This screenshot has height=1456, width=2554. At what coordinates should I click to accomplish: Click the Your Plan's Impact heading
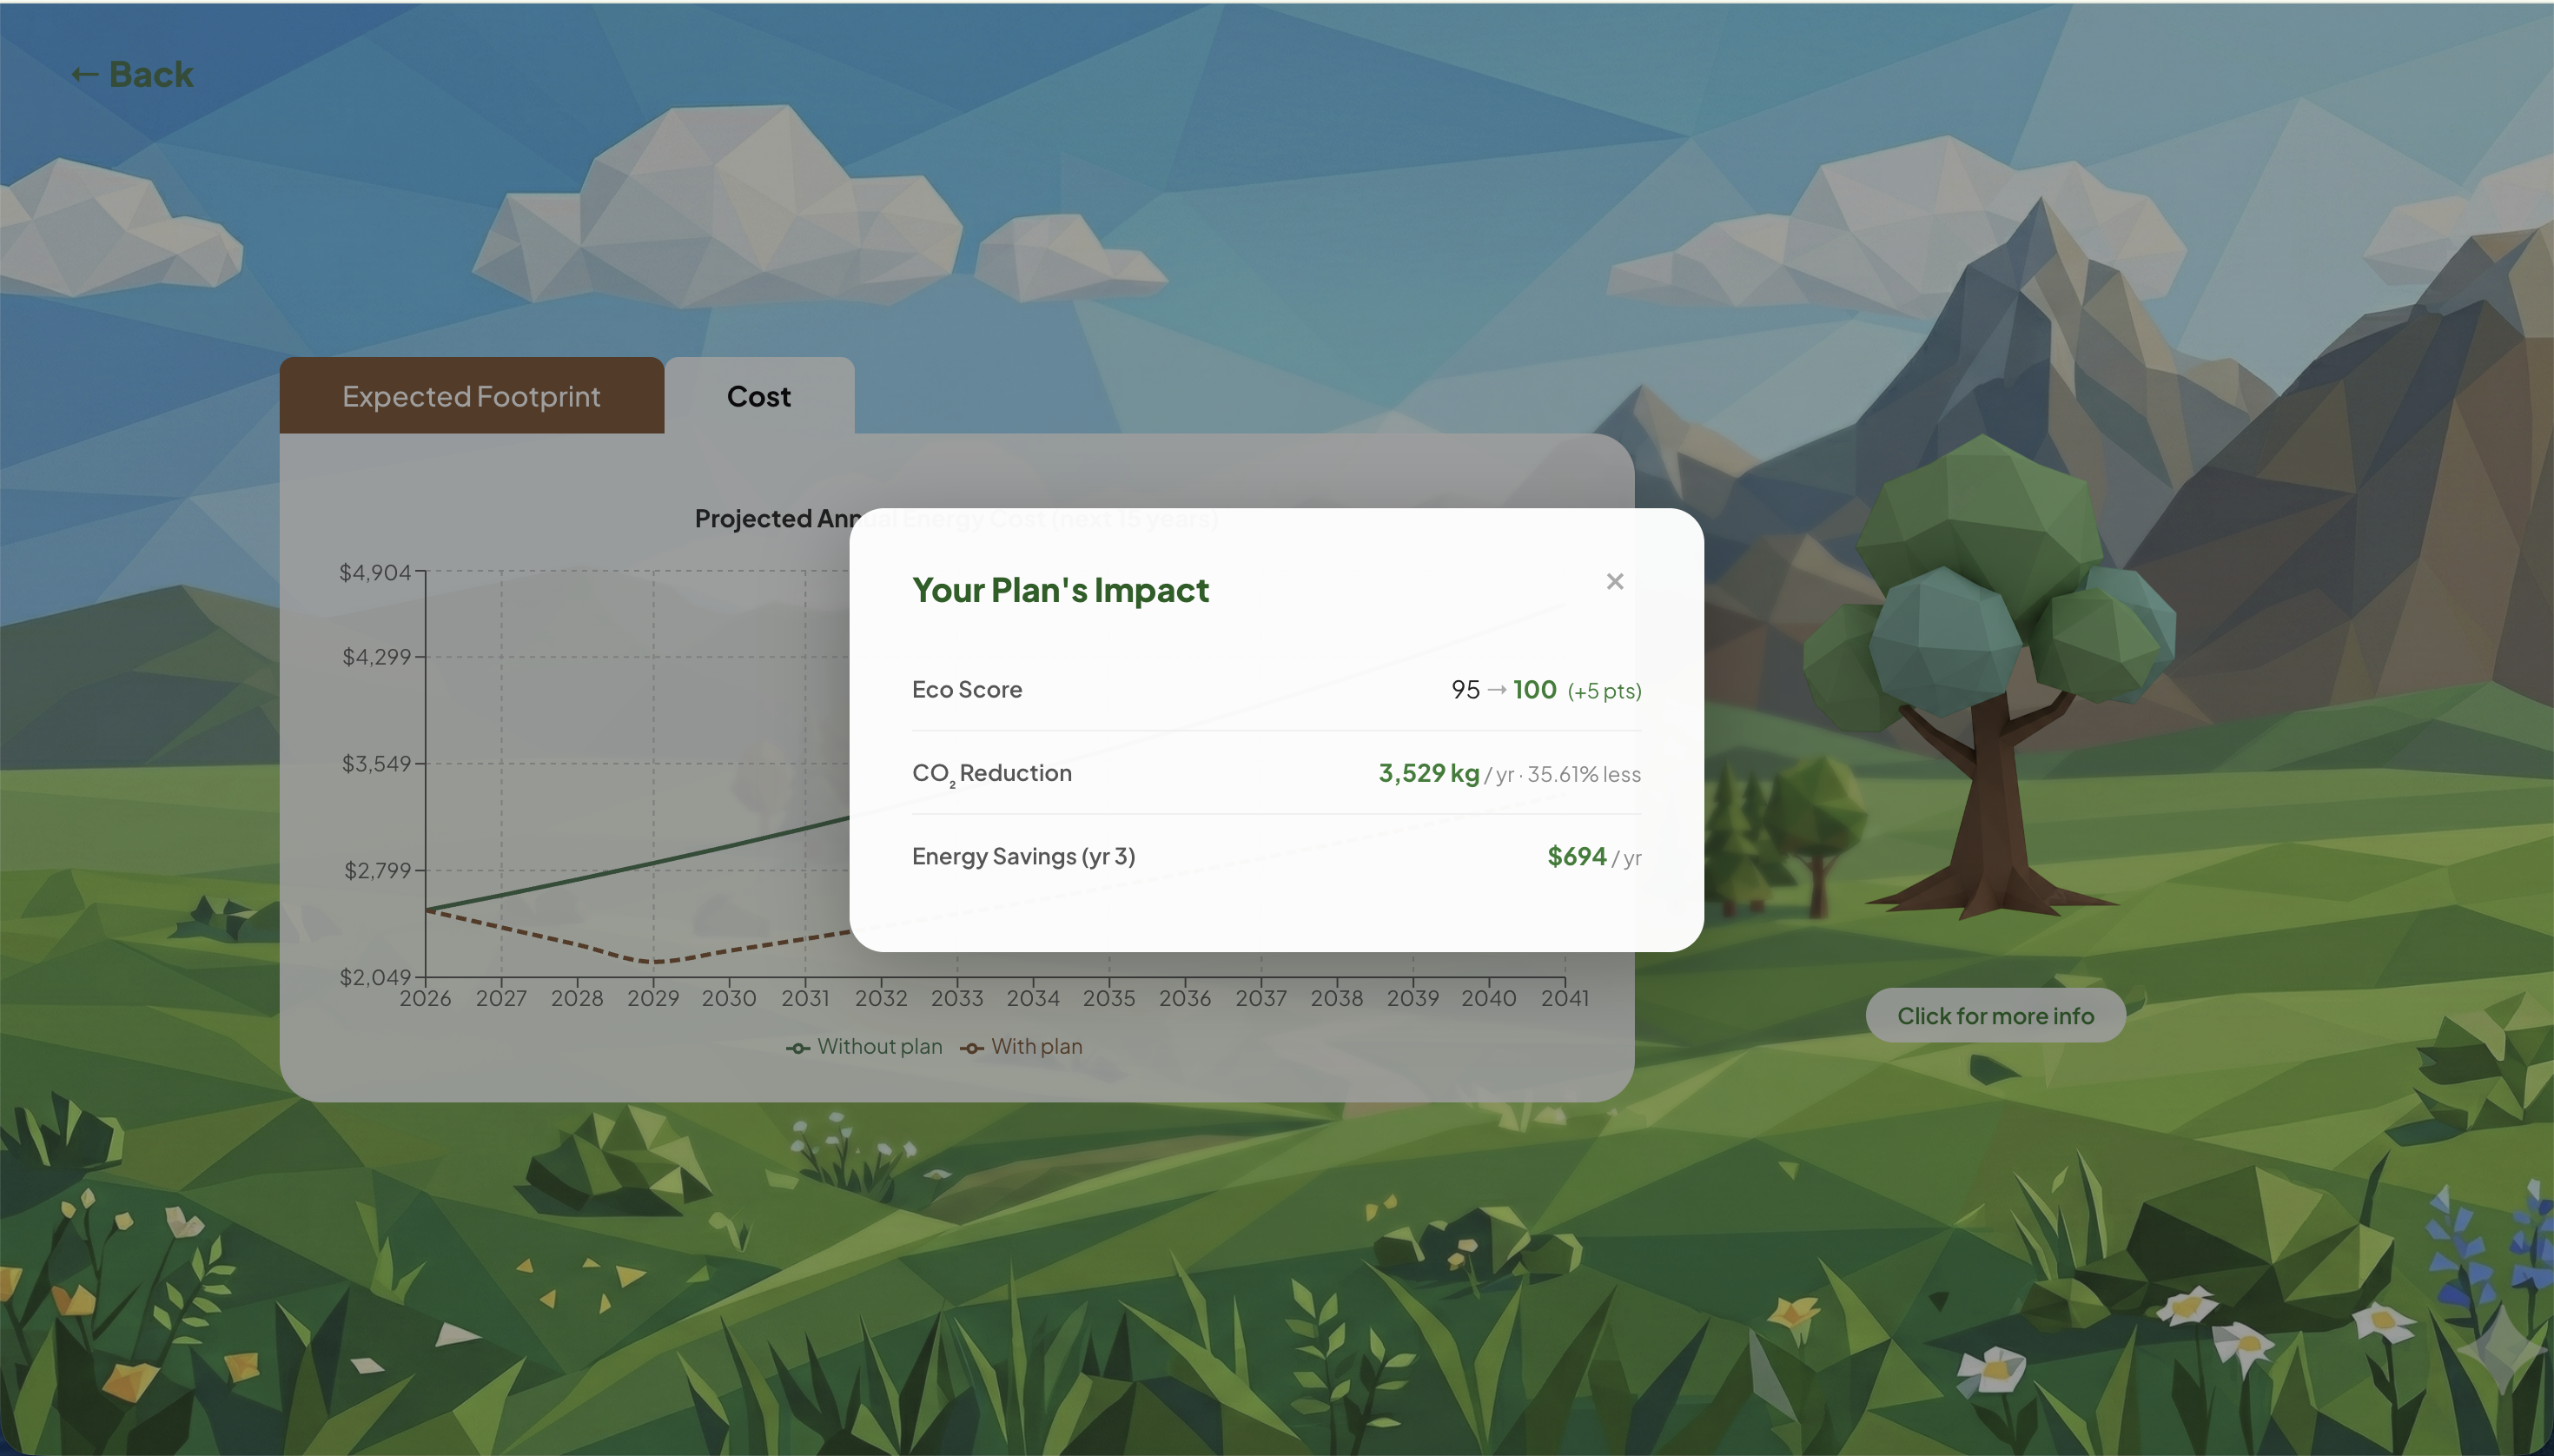(1060, 590)
